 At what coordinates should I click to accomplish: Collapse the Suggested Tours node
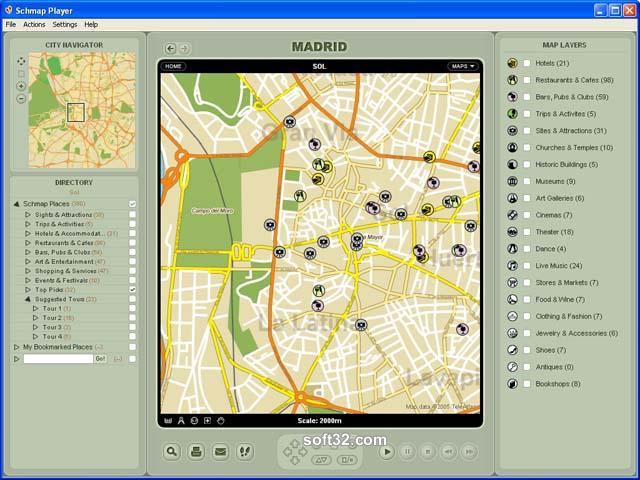tap(28, 299)
